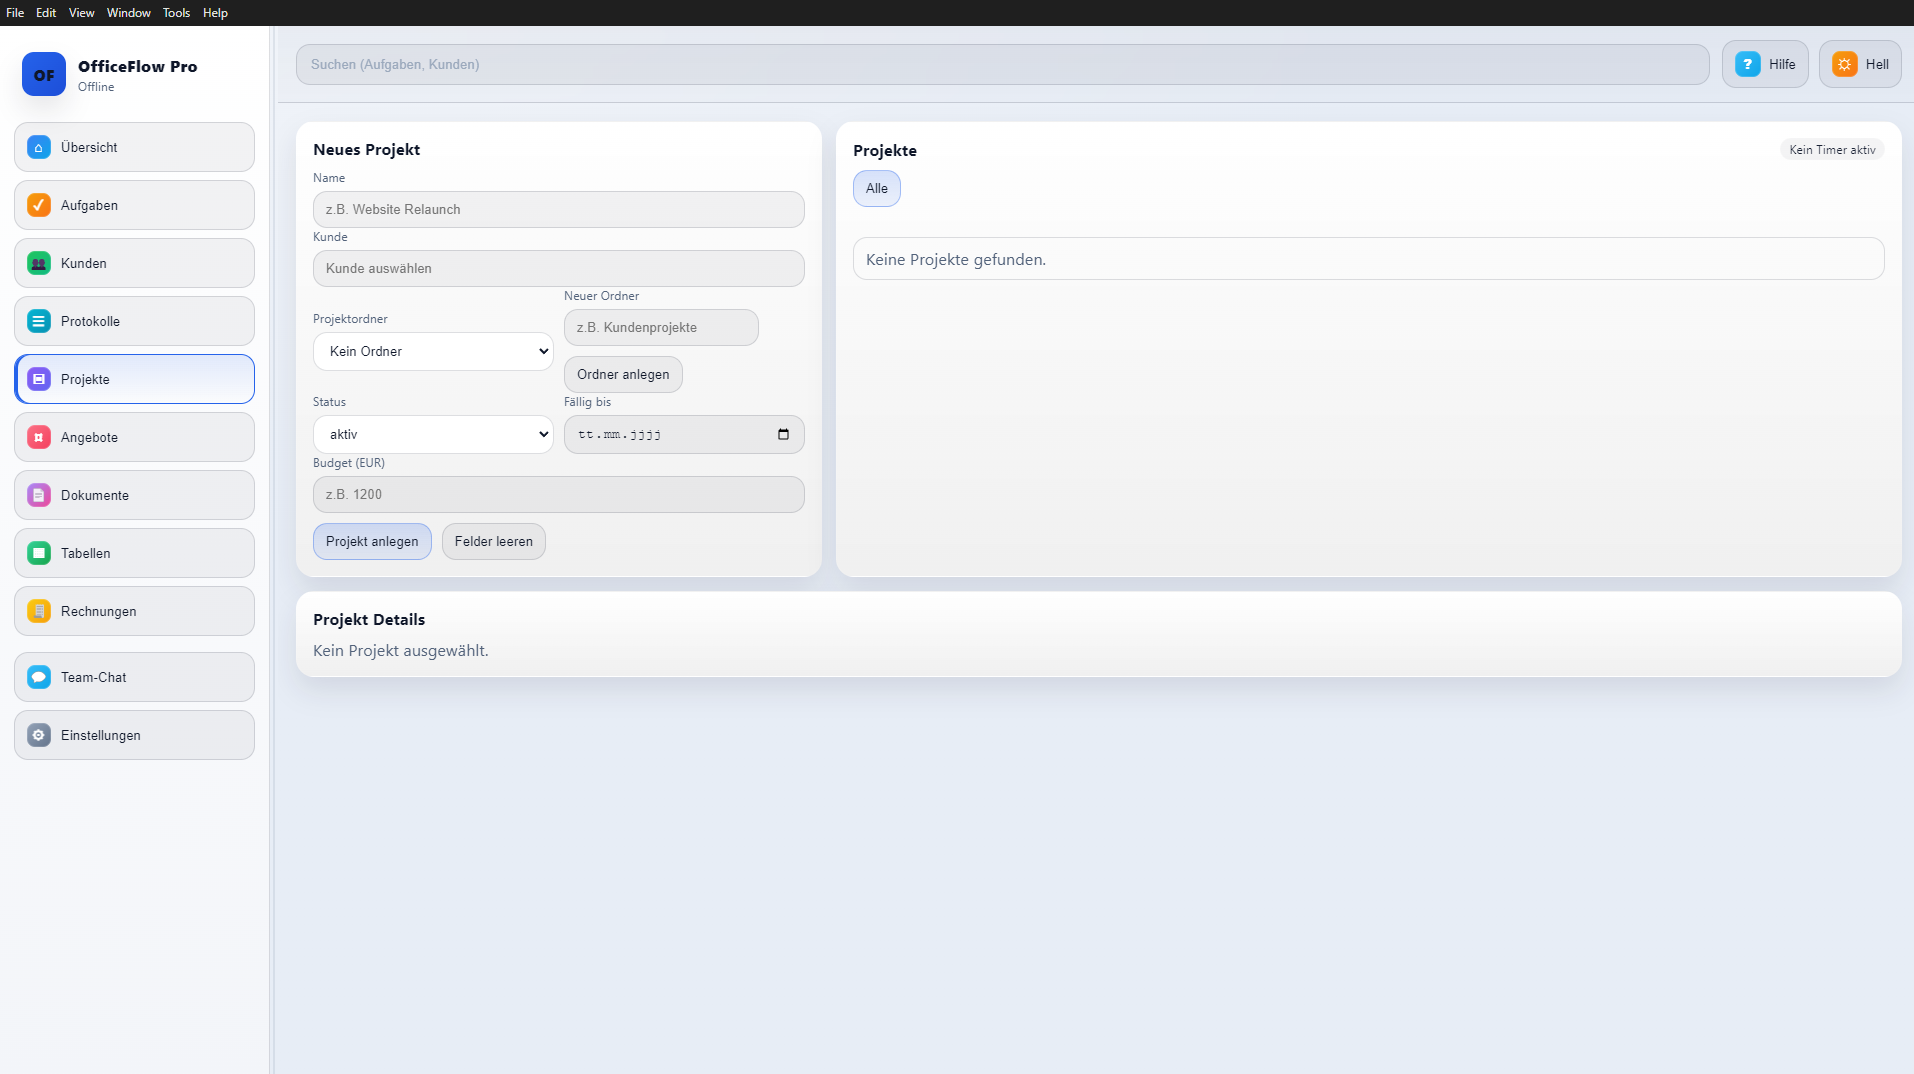Click the Projekt anlegen button
This screenshot has width=1914, height=1074.
[372, 541]
